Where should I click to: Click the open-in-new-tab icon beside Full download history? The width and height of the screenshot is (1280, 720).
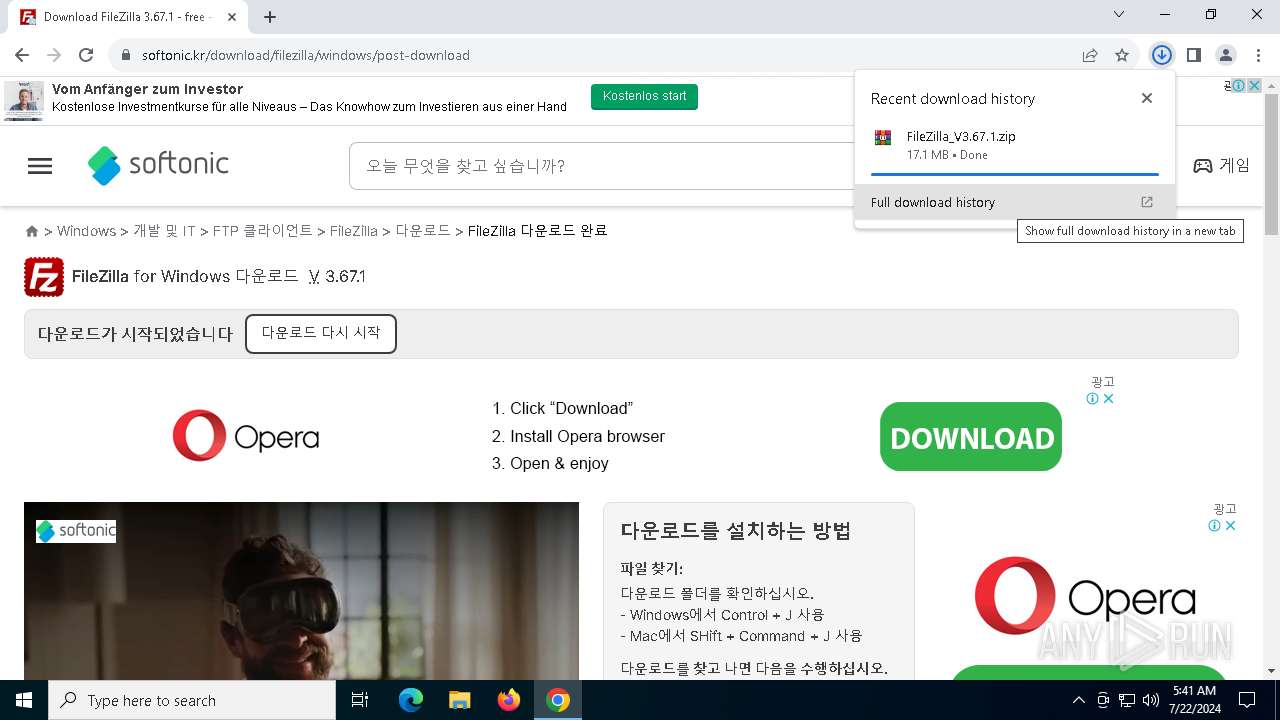(x=1147, y=202)
